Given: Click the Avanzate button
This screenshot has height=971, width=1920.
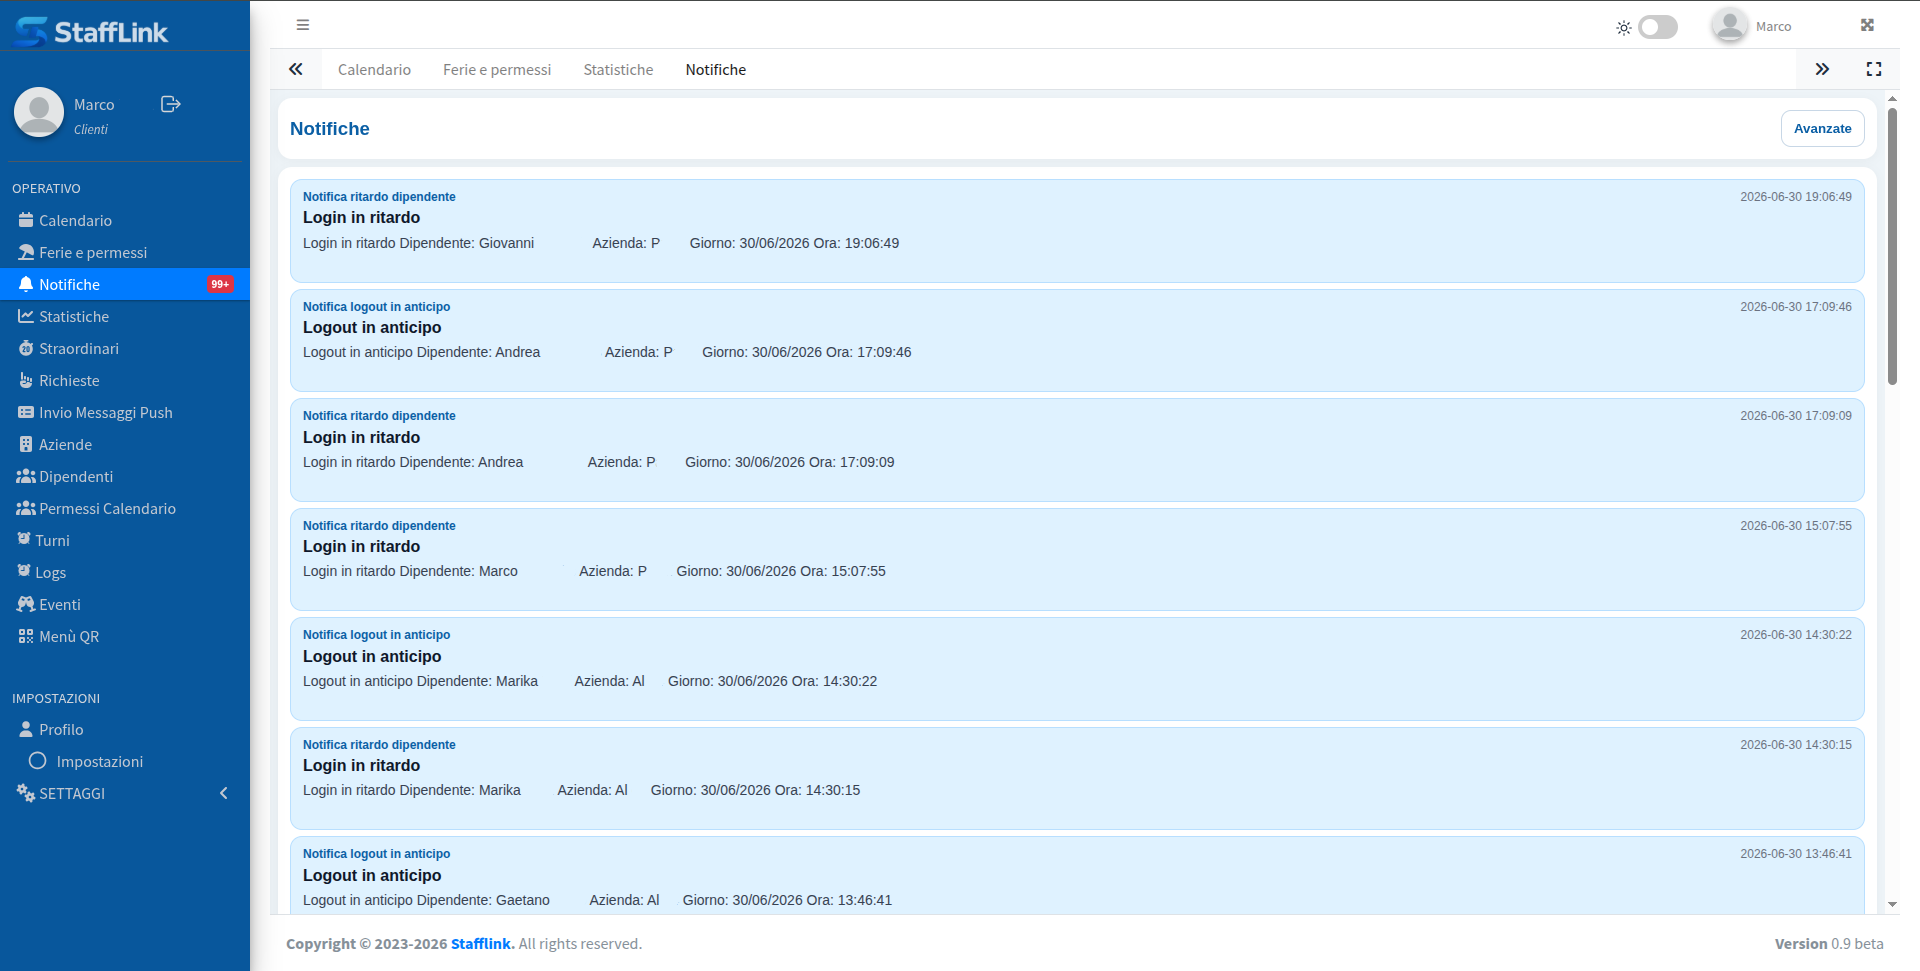Looking at the screenshot, I should click(1822, 128).
